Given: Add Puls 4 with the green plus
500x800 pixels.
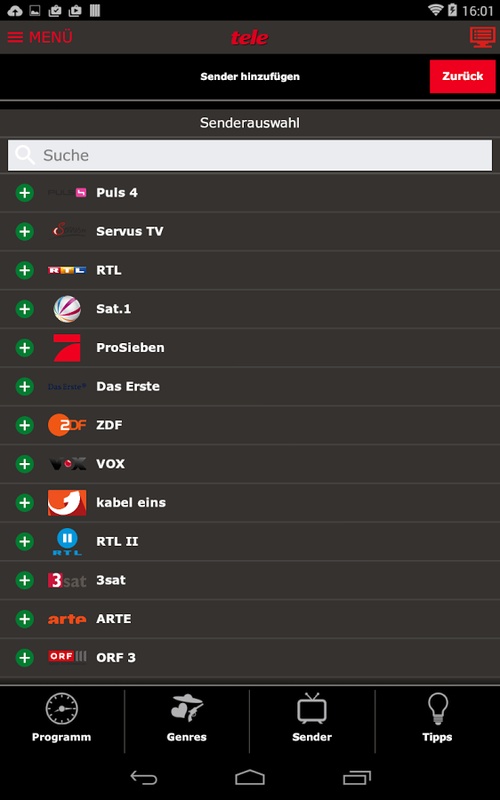Looking at the screenshot, I should point(24,193).
